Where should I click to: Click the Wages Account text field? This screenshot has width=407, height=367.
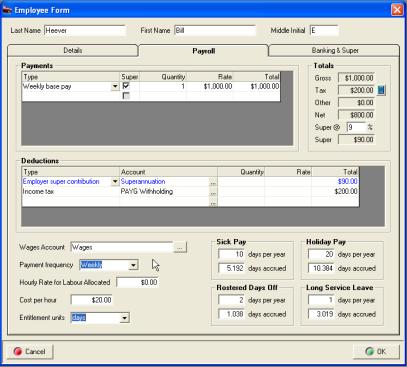tap(122, 248)
